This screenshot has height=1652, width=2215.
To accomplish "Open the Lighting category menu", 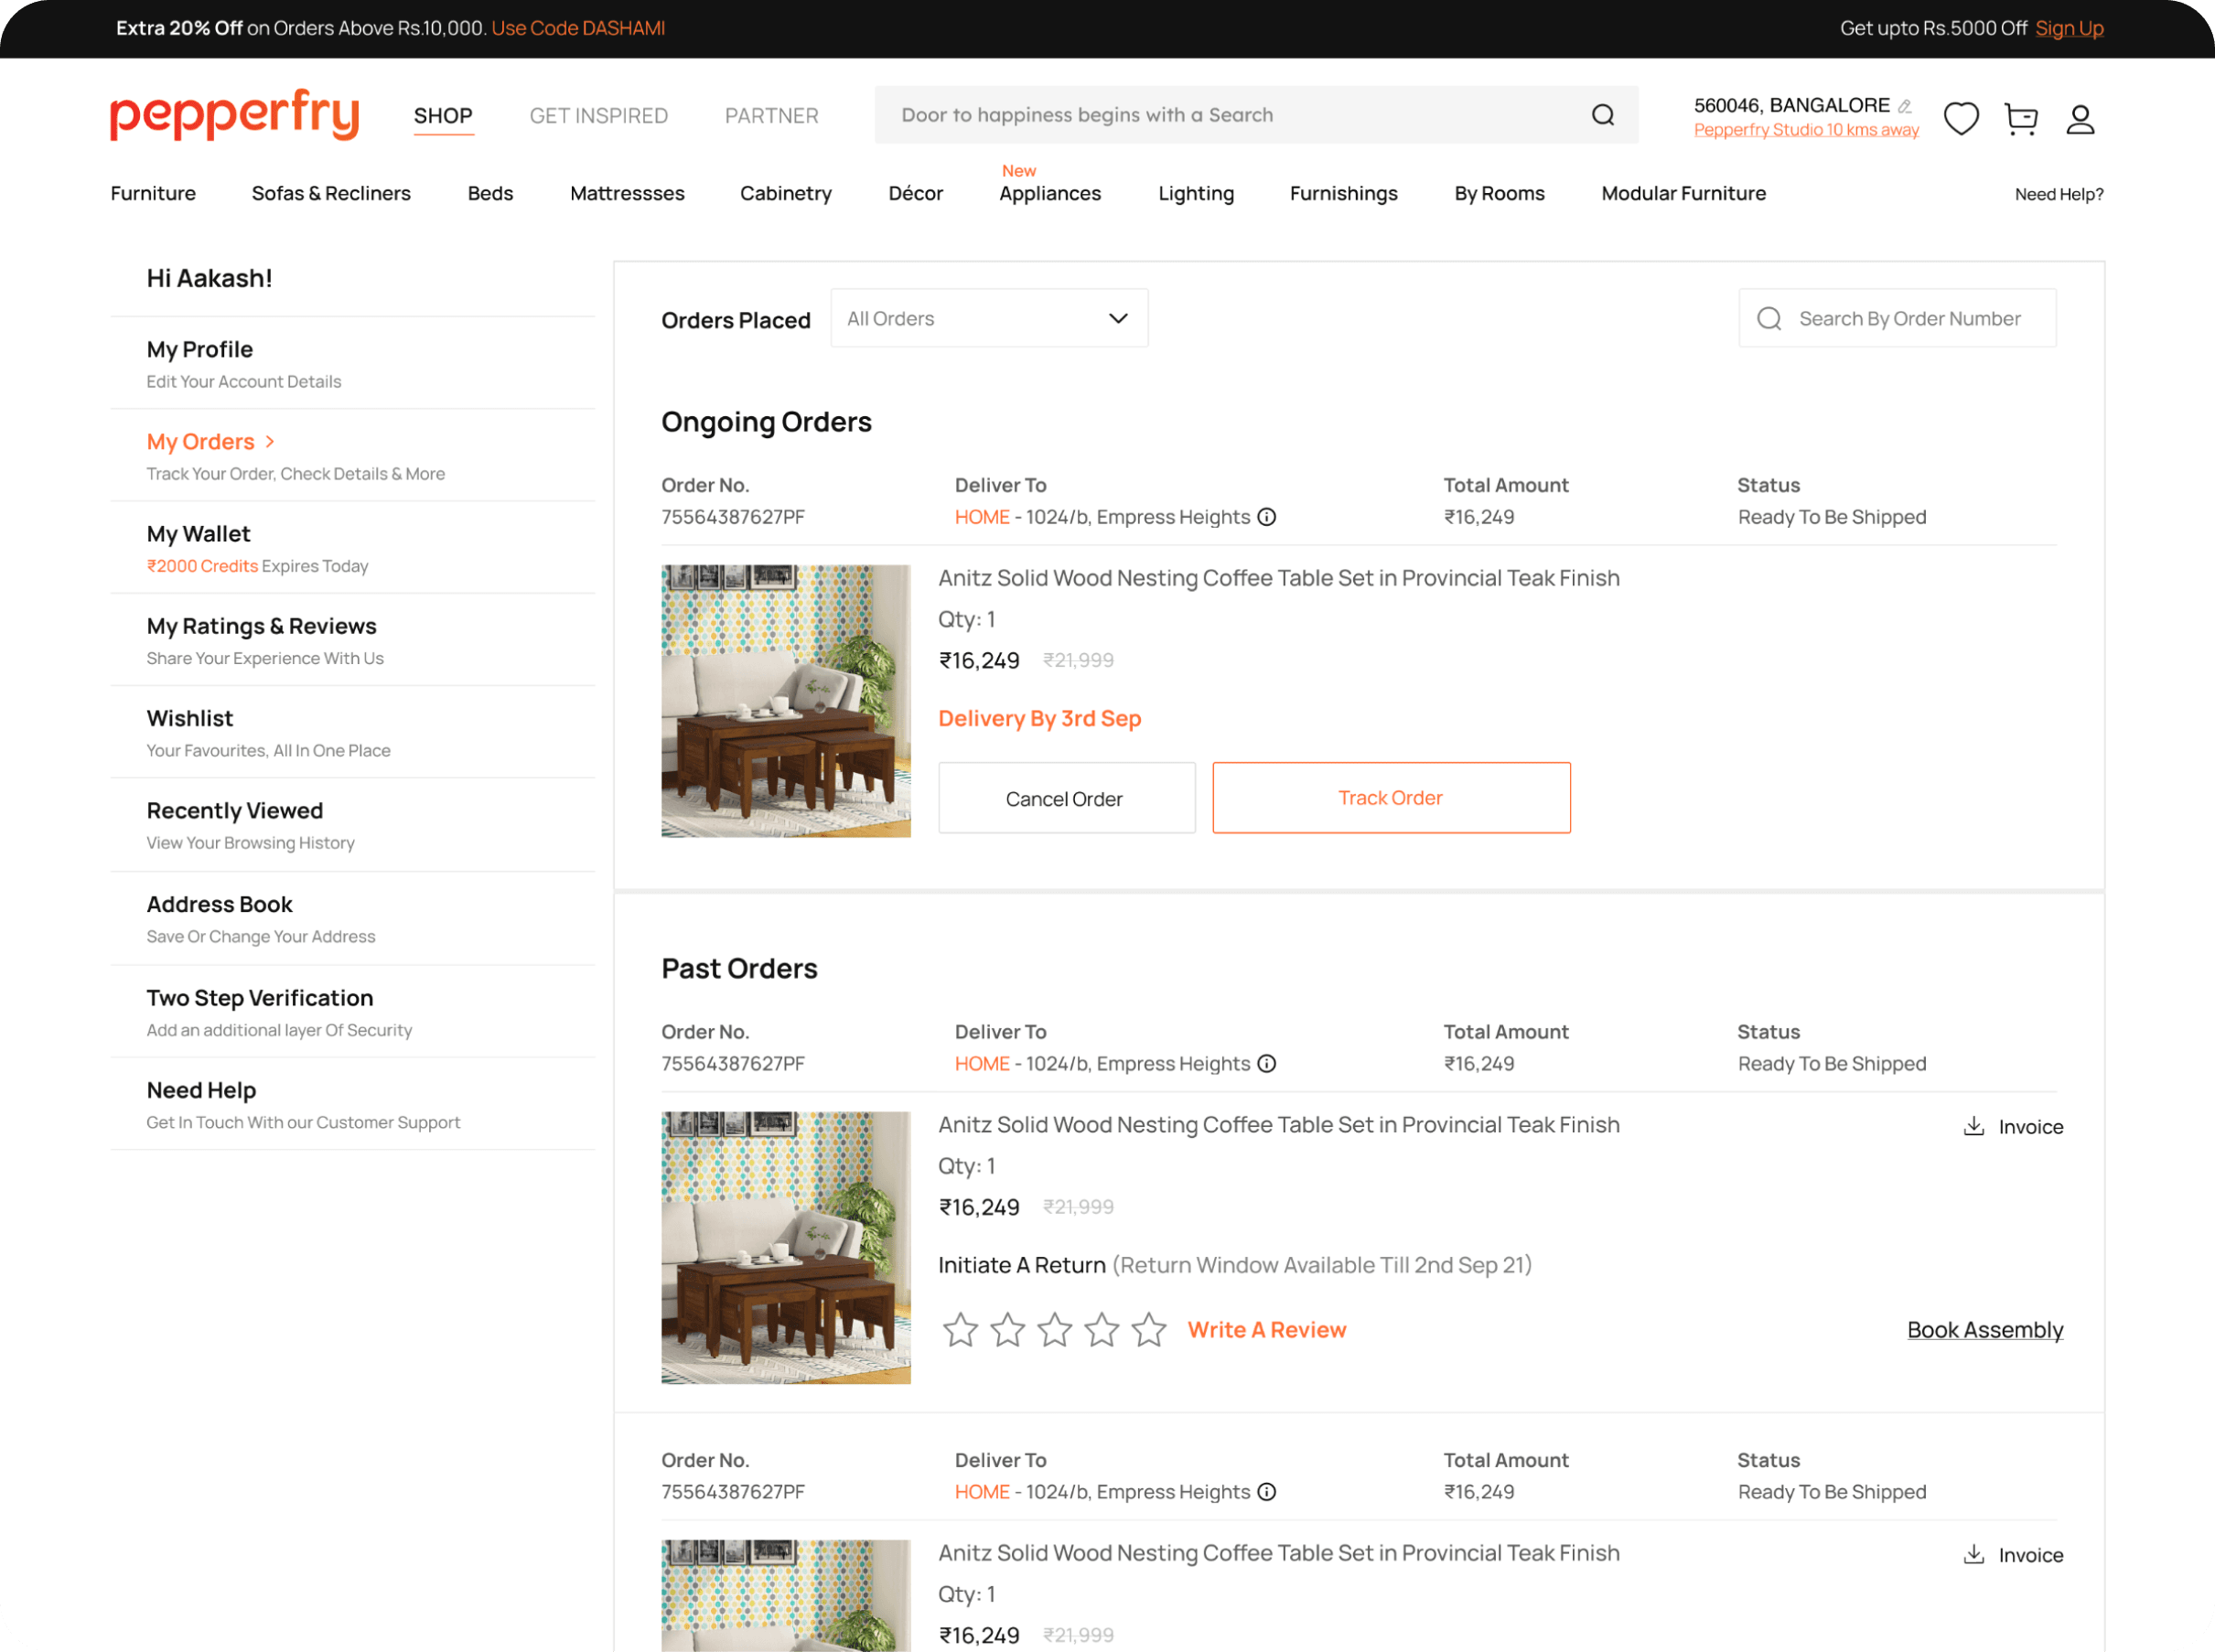I will coord(1195,193).
